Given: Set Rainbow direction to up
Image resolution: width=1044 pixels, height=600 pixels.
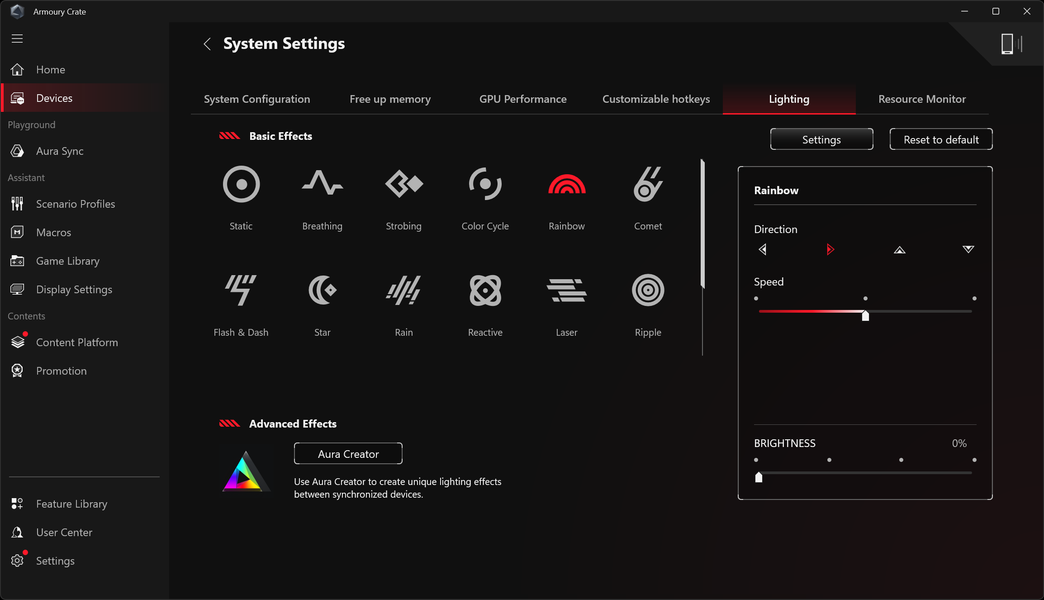Looking at the screenshot, I should coord(900,250).
